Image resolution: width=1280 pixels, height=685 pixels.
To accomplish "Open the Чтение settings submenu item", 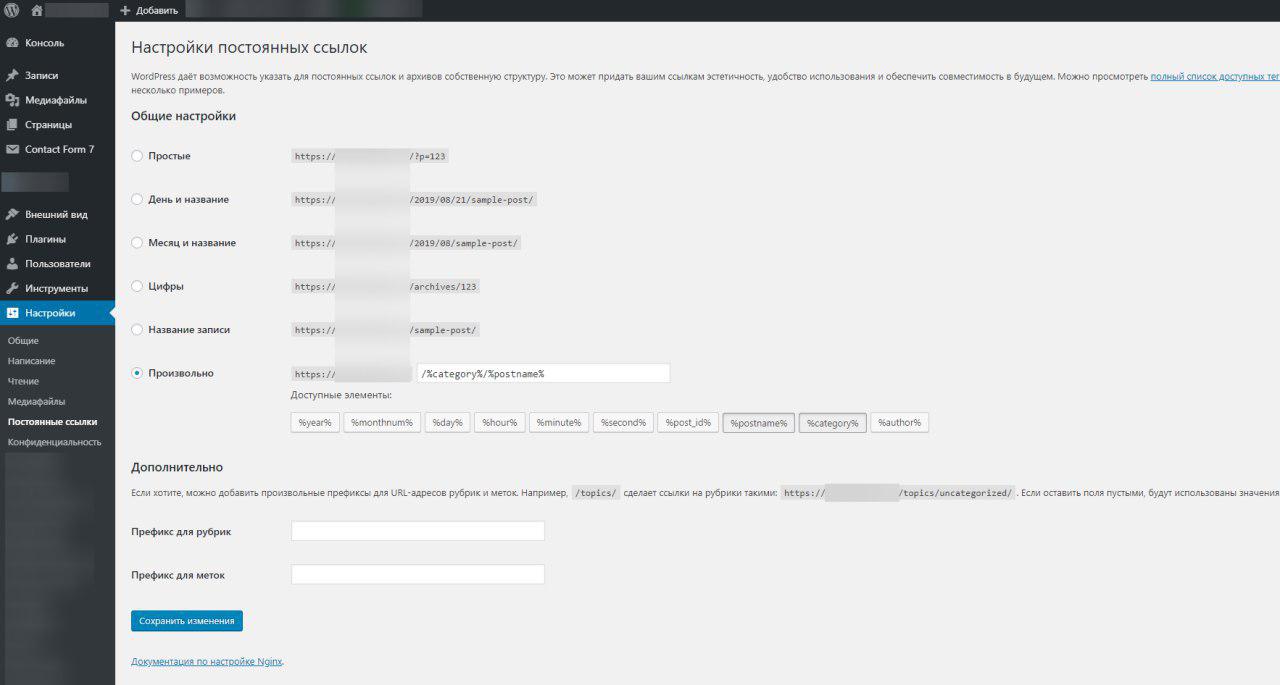I will [x=23, y=381].
